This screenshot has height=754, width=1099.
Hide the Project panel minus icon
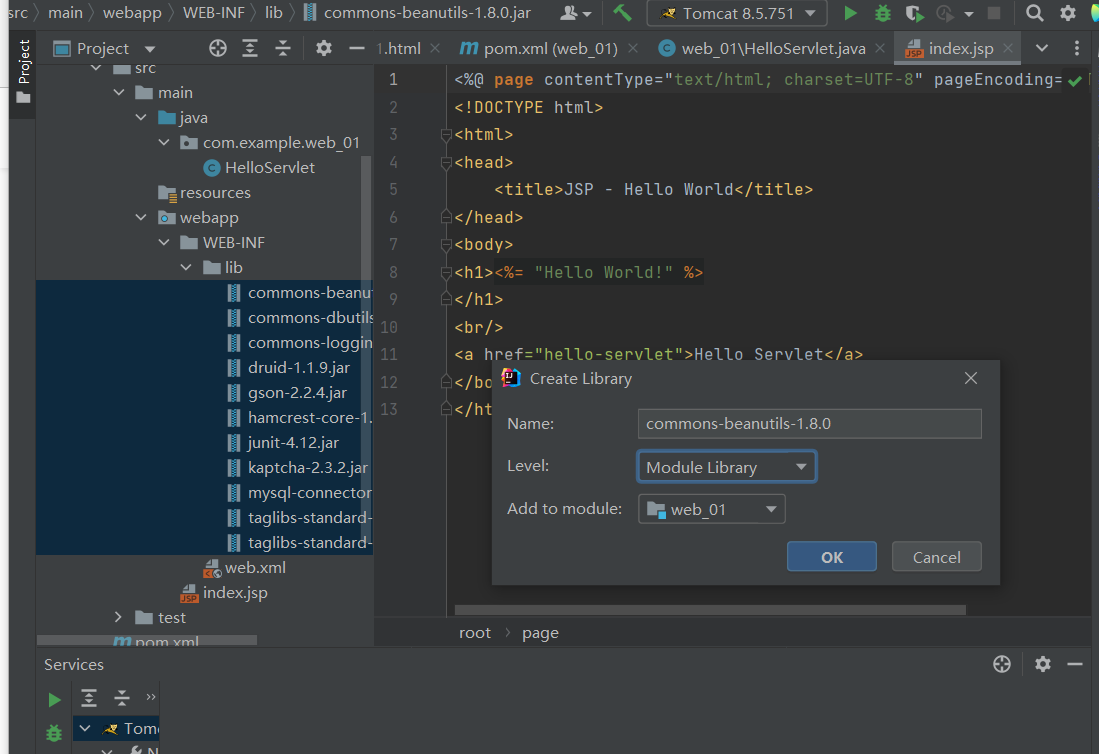click(356, 48)
